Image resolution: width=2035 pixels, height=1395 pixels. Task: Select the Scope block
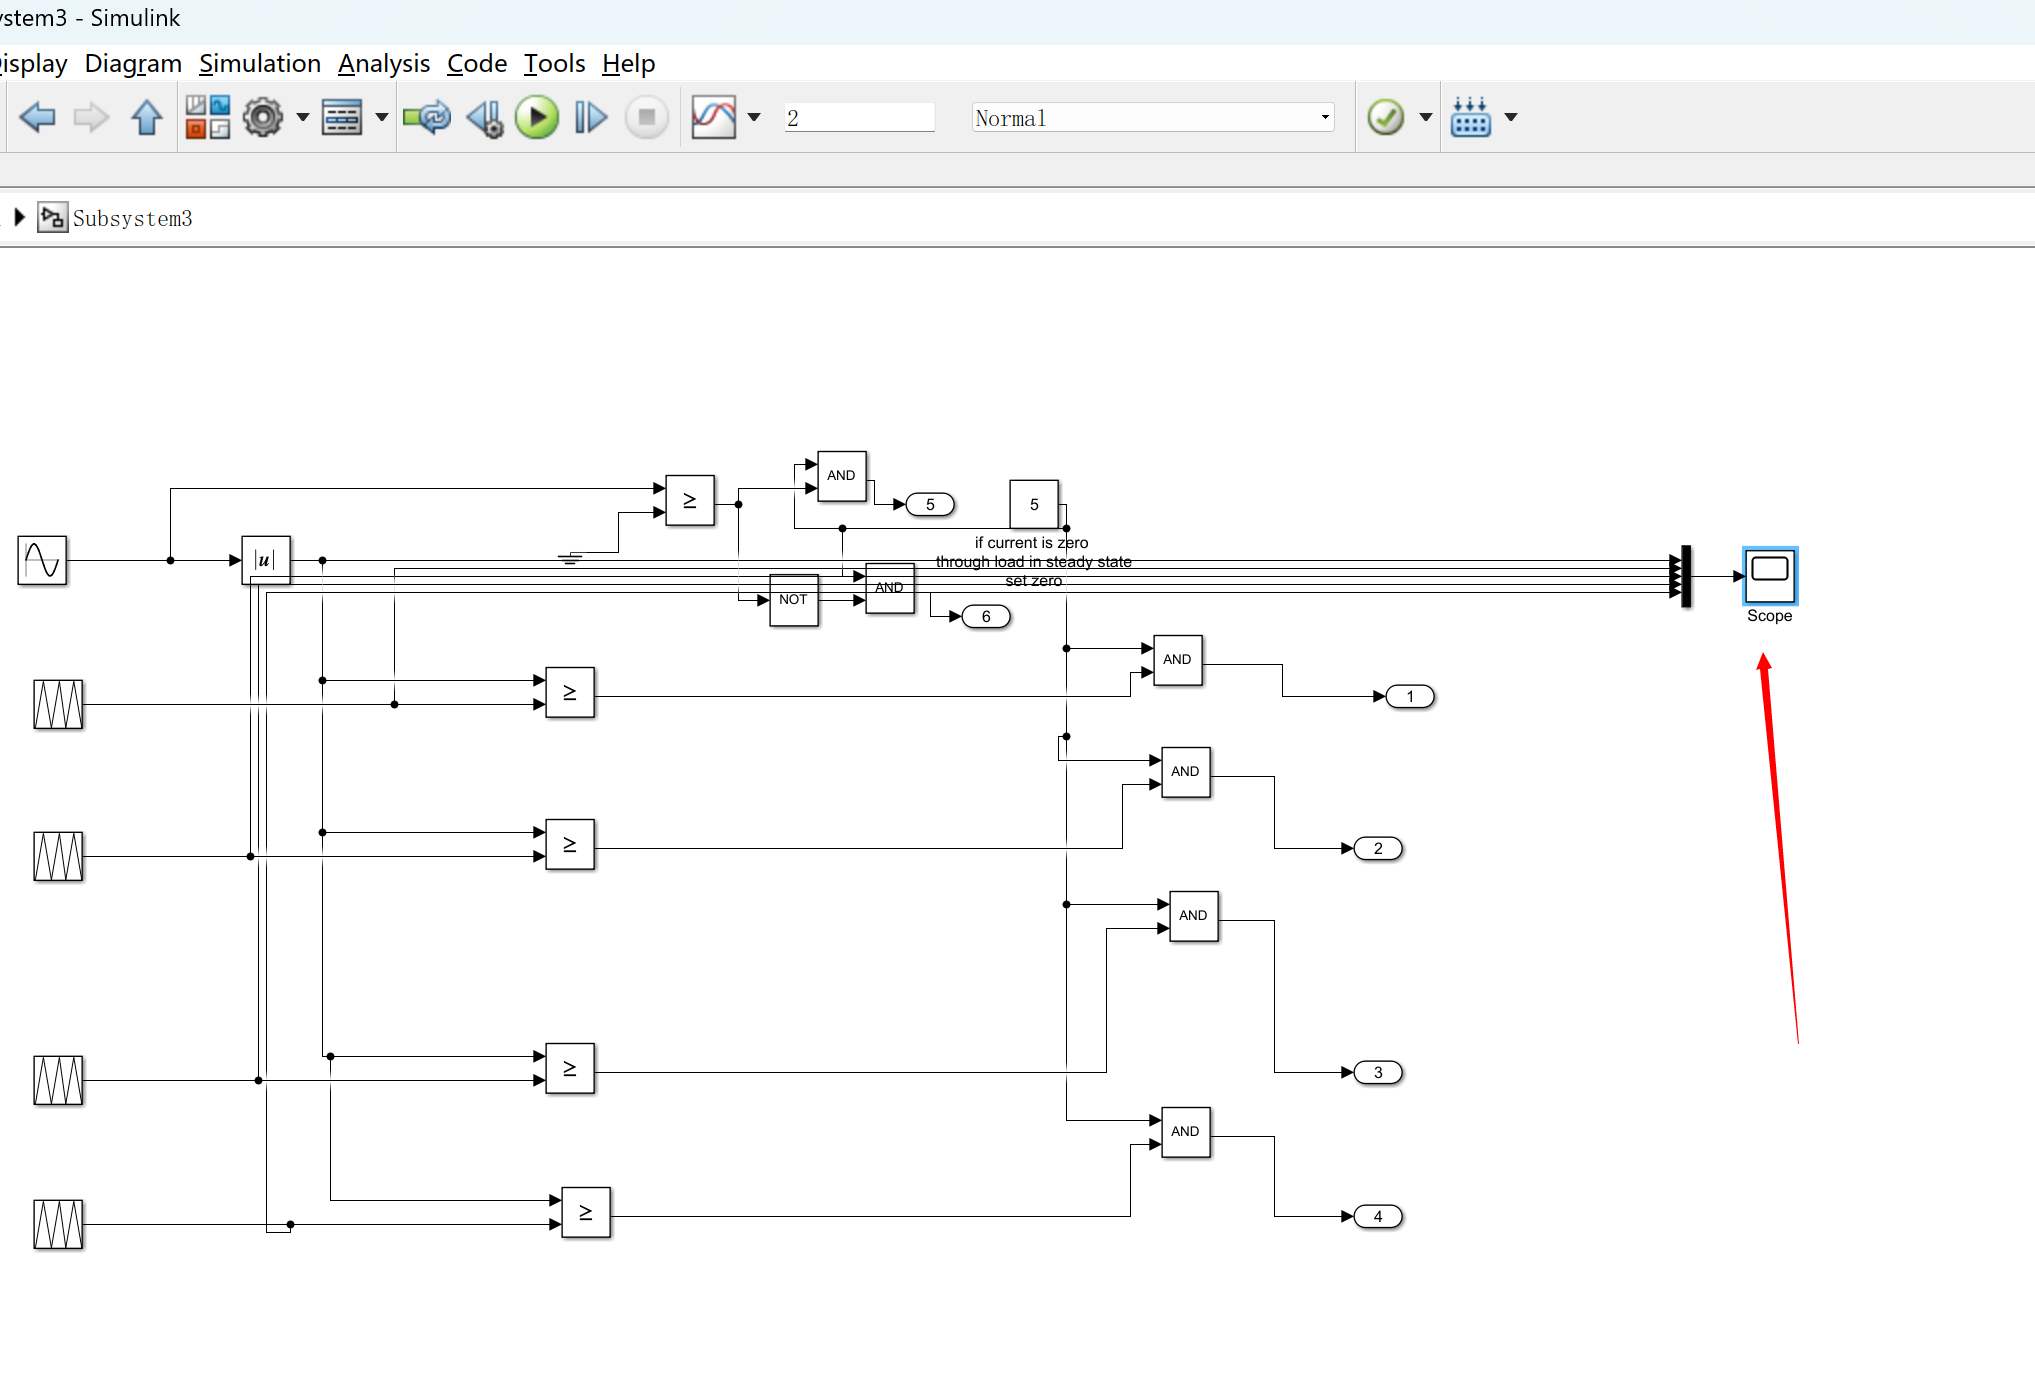point(1769,576)
